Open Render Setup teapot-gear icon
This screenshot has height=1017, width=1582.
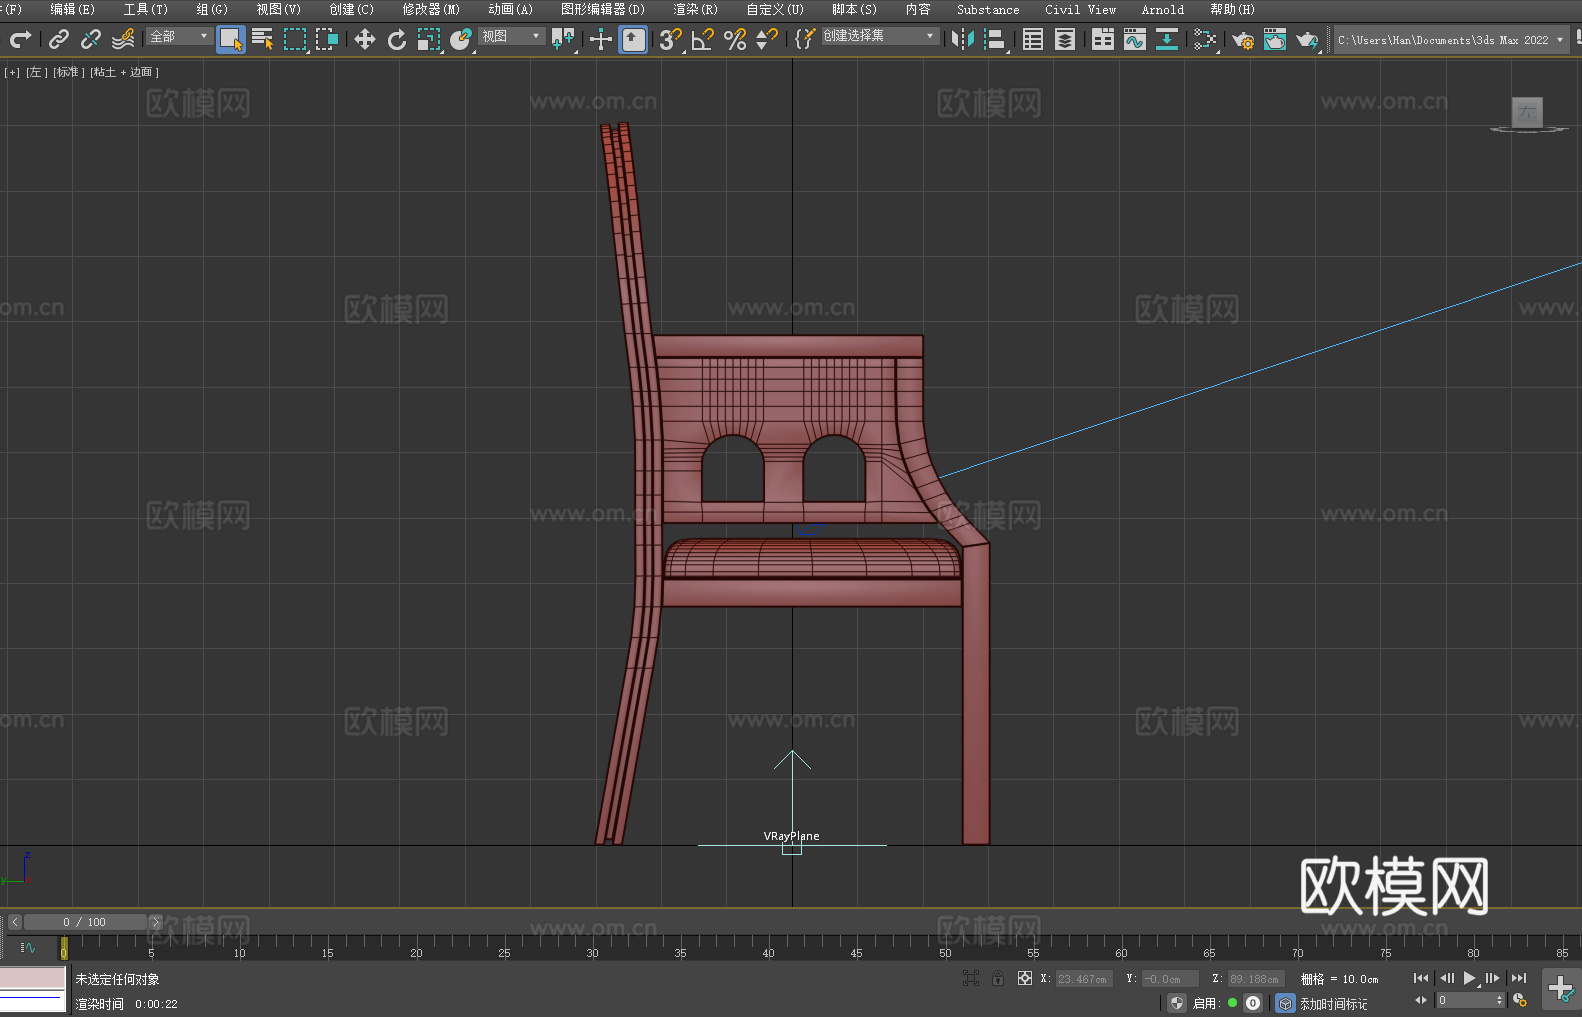click(x=1243, y=39)
